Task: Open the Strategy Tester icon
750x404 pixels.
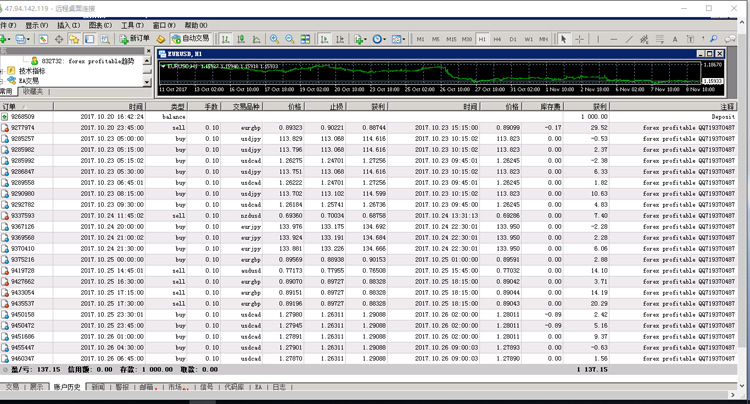Action: pyautogui.click(x=105, y=39)
